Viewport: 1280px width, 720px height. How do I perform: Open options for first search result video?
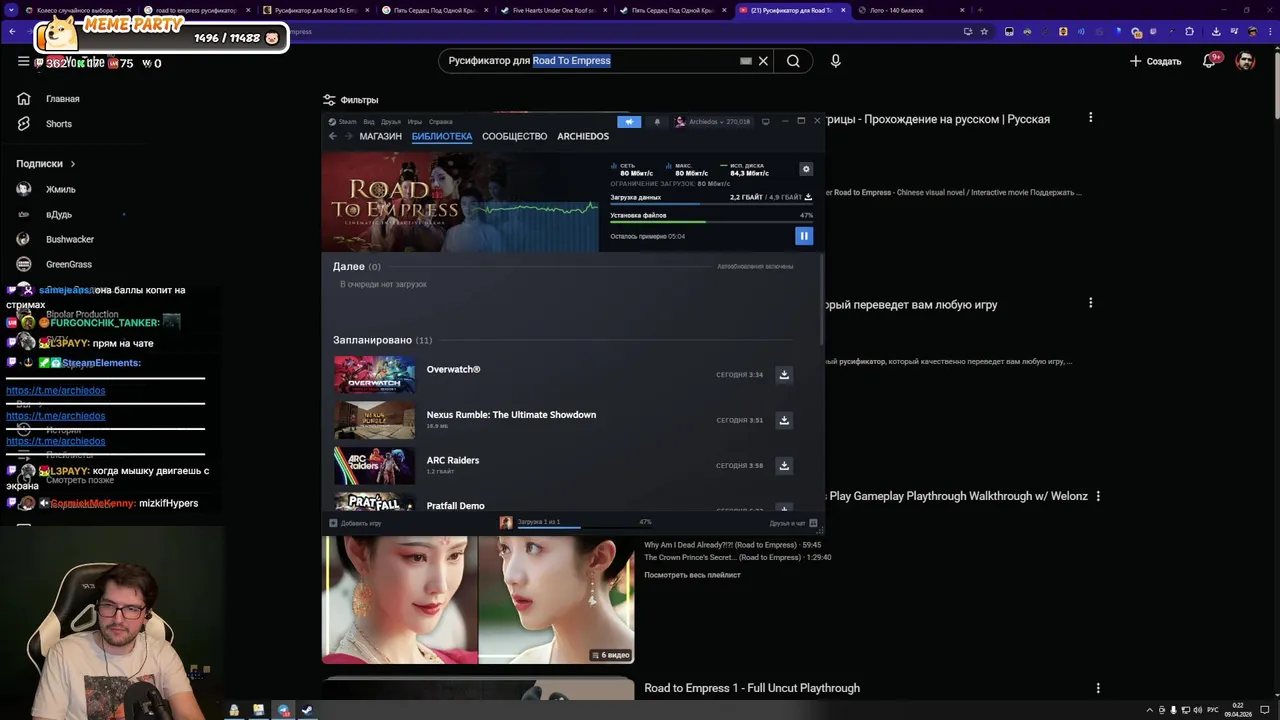click(1090, 117)
